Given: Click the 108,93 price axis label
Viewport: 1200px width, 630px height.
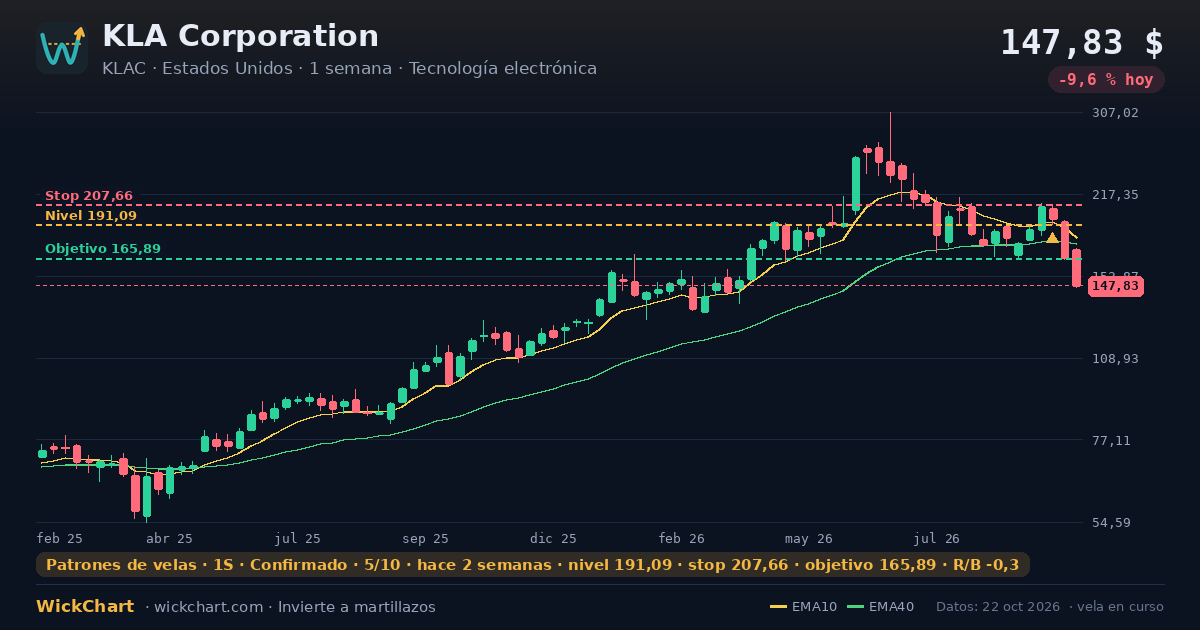Looking at the screenshot, I should point(1115,359).
